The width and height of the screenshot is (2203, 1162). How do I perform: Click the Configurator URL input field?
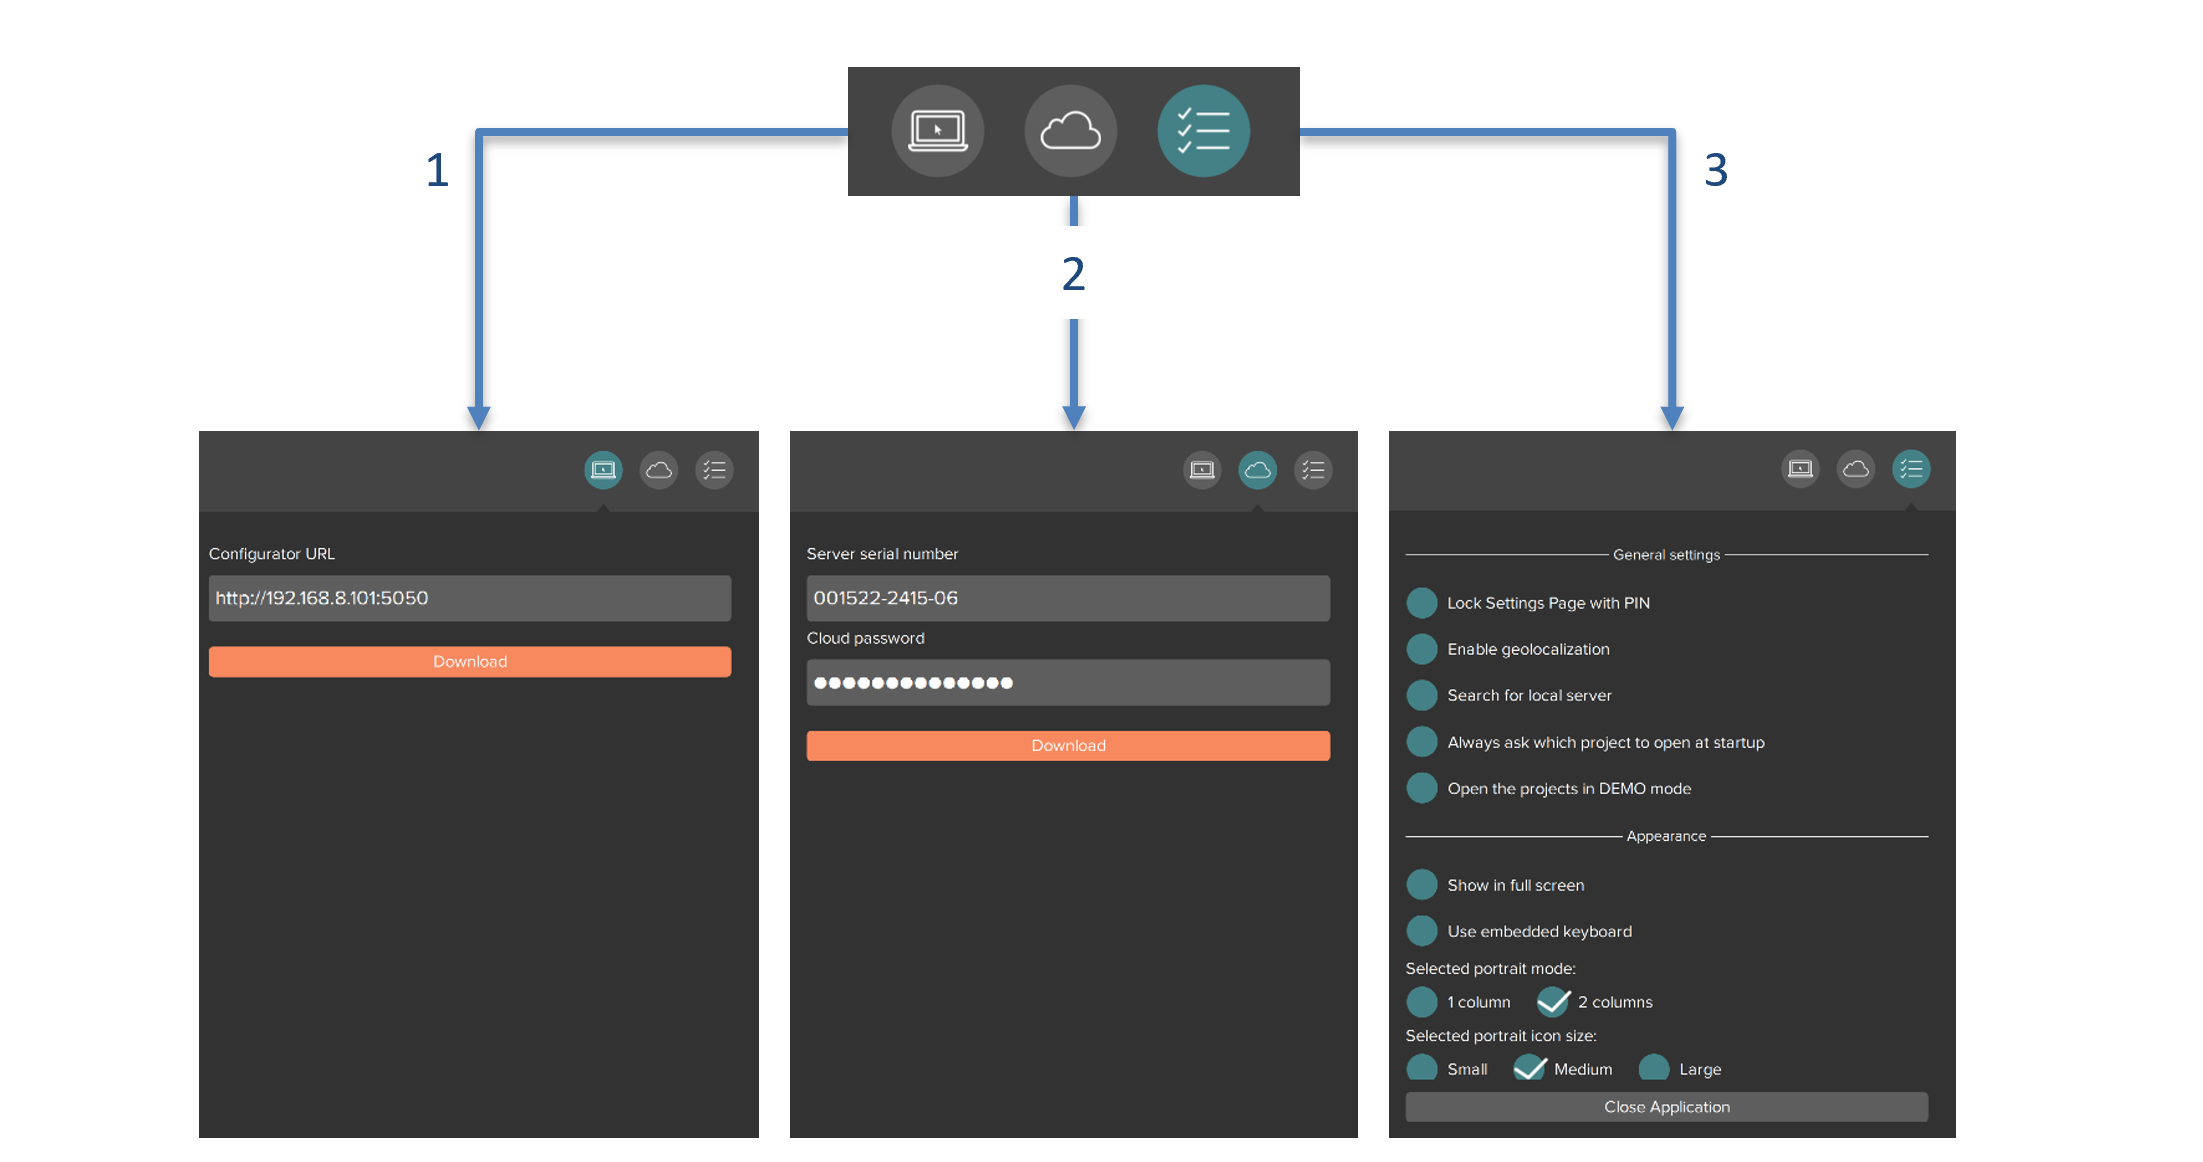coord(470,598)
